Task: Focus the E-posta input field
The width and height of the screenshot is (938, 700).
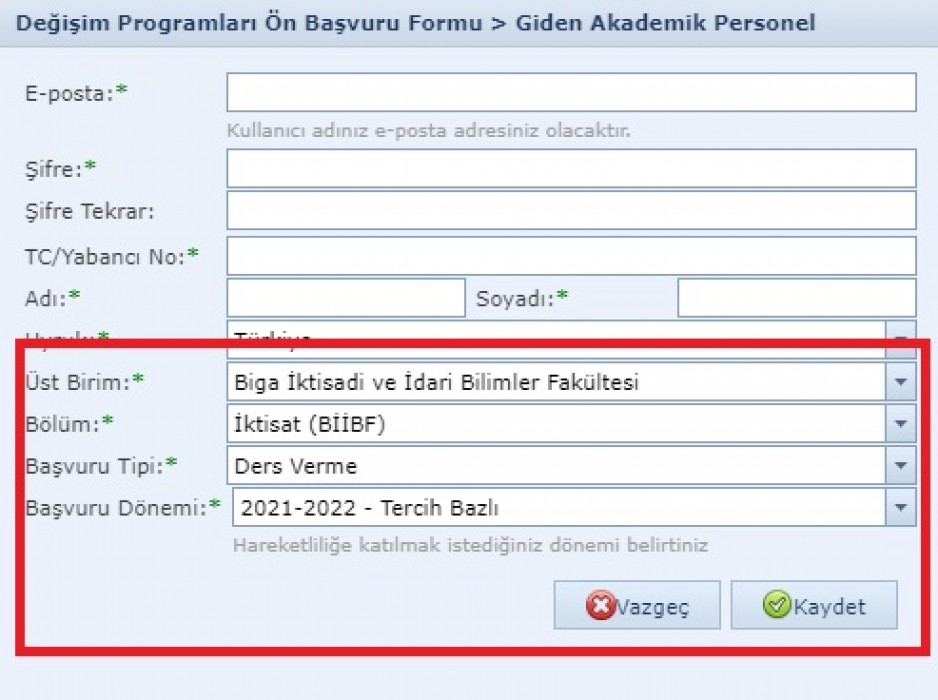Action: (x=571, y=92)
